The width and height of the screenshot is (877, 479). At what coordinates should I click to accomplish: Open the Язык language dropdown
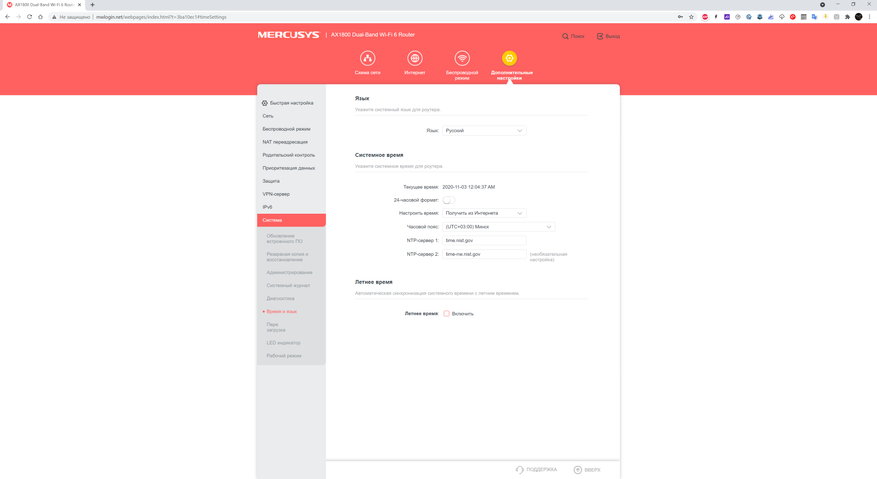pos(484,131)
